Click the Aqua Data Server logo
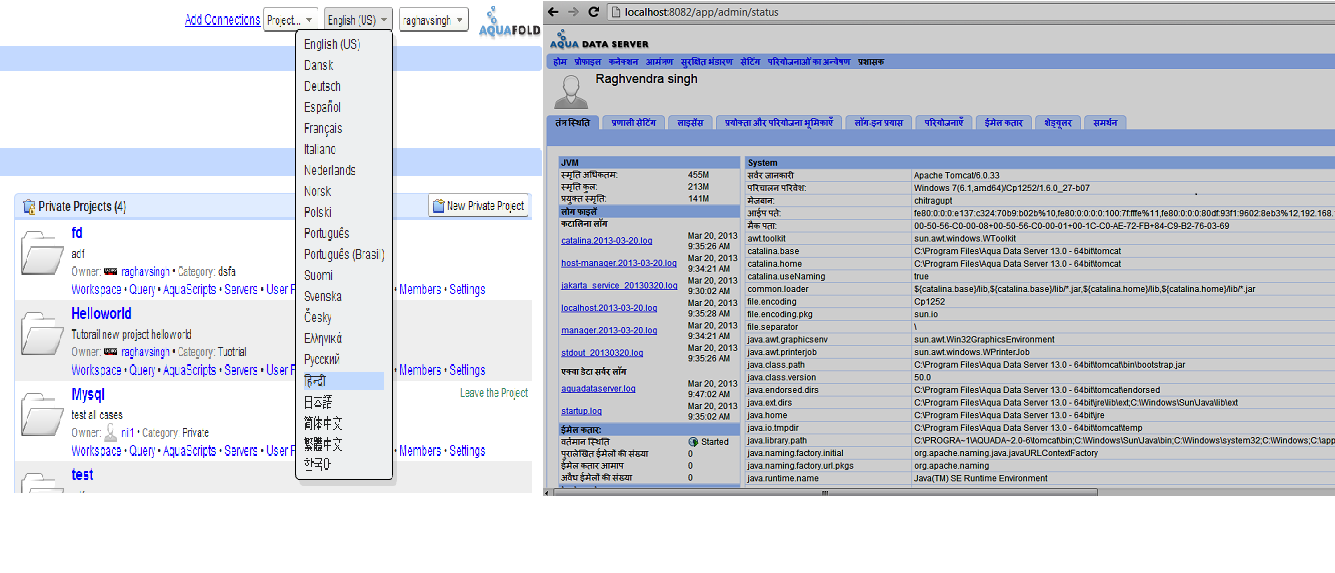The image size is (1335, 573). [600, 40]
